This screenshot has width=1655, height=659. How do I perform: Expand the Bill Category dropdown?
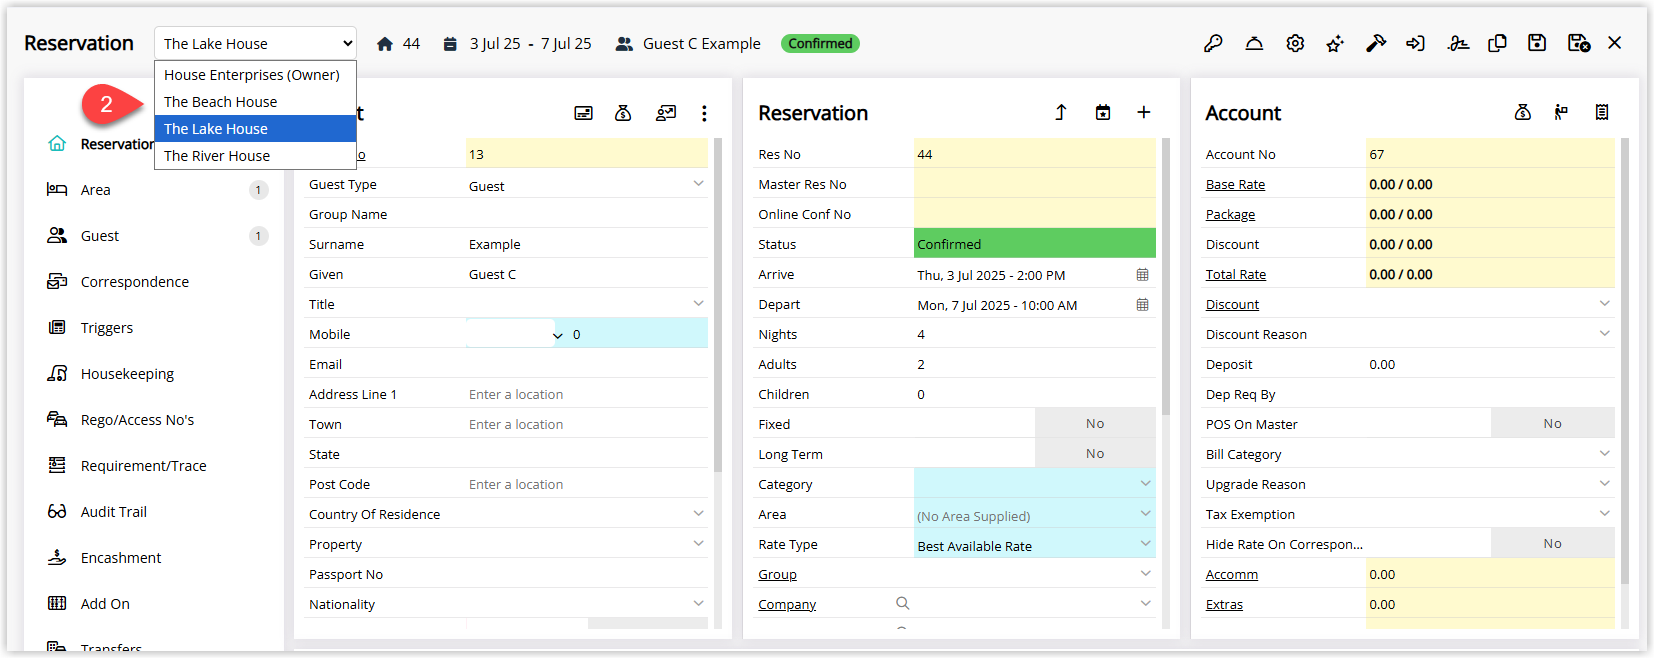[x=1605, y=454]
